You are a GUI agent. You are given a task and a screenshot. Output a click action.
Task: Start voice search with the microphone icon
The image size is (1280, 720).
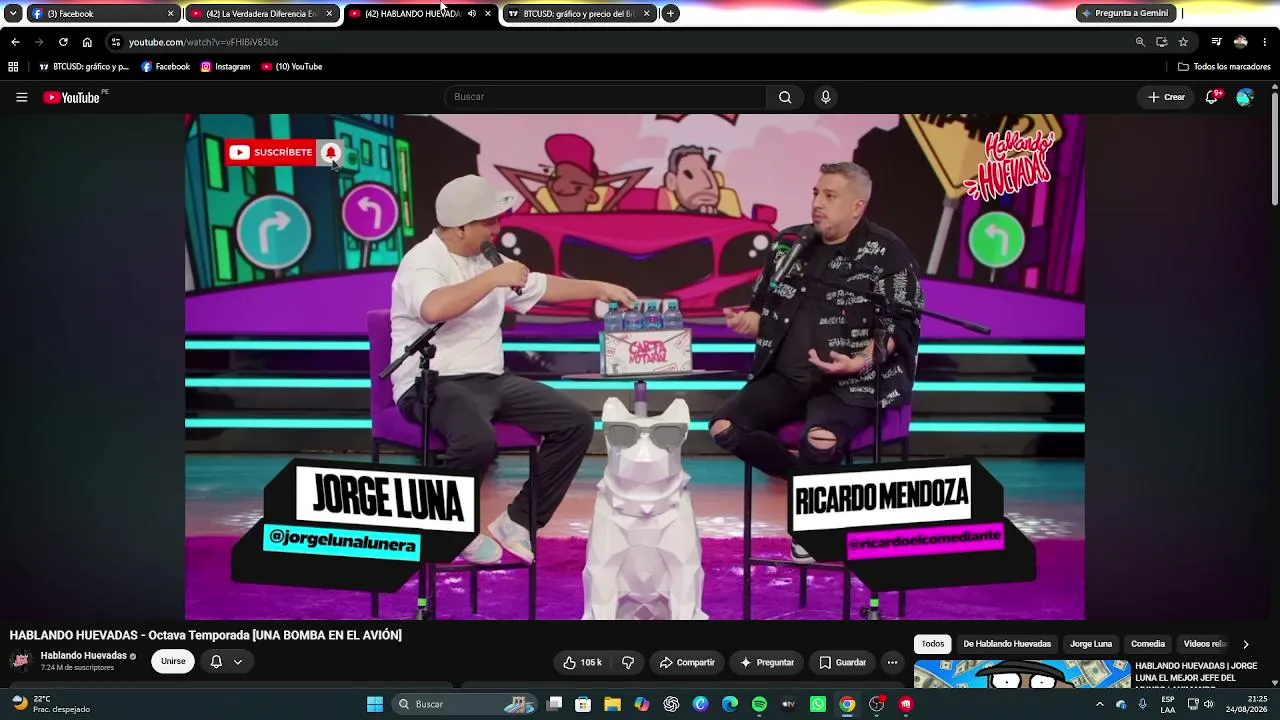[x=825, y=97]
